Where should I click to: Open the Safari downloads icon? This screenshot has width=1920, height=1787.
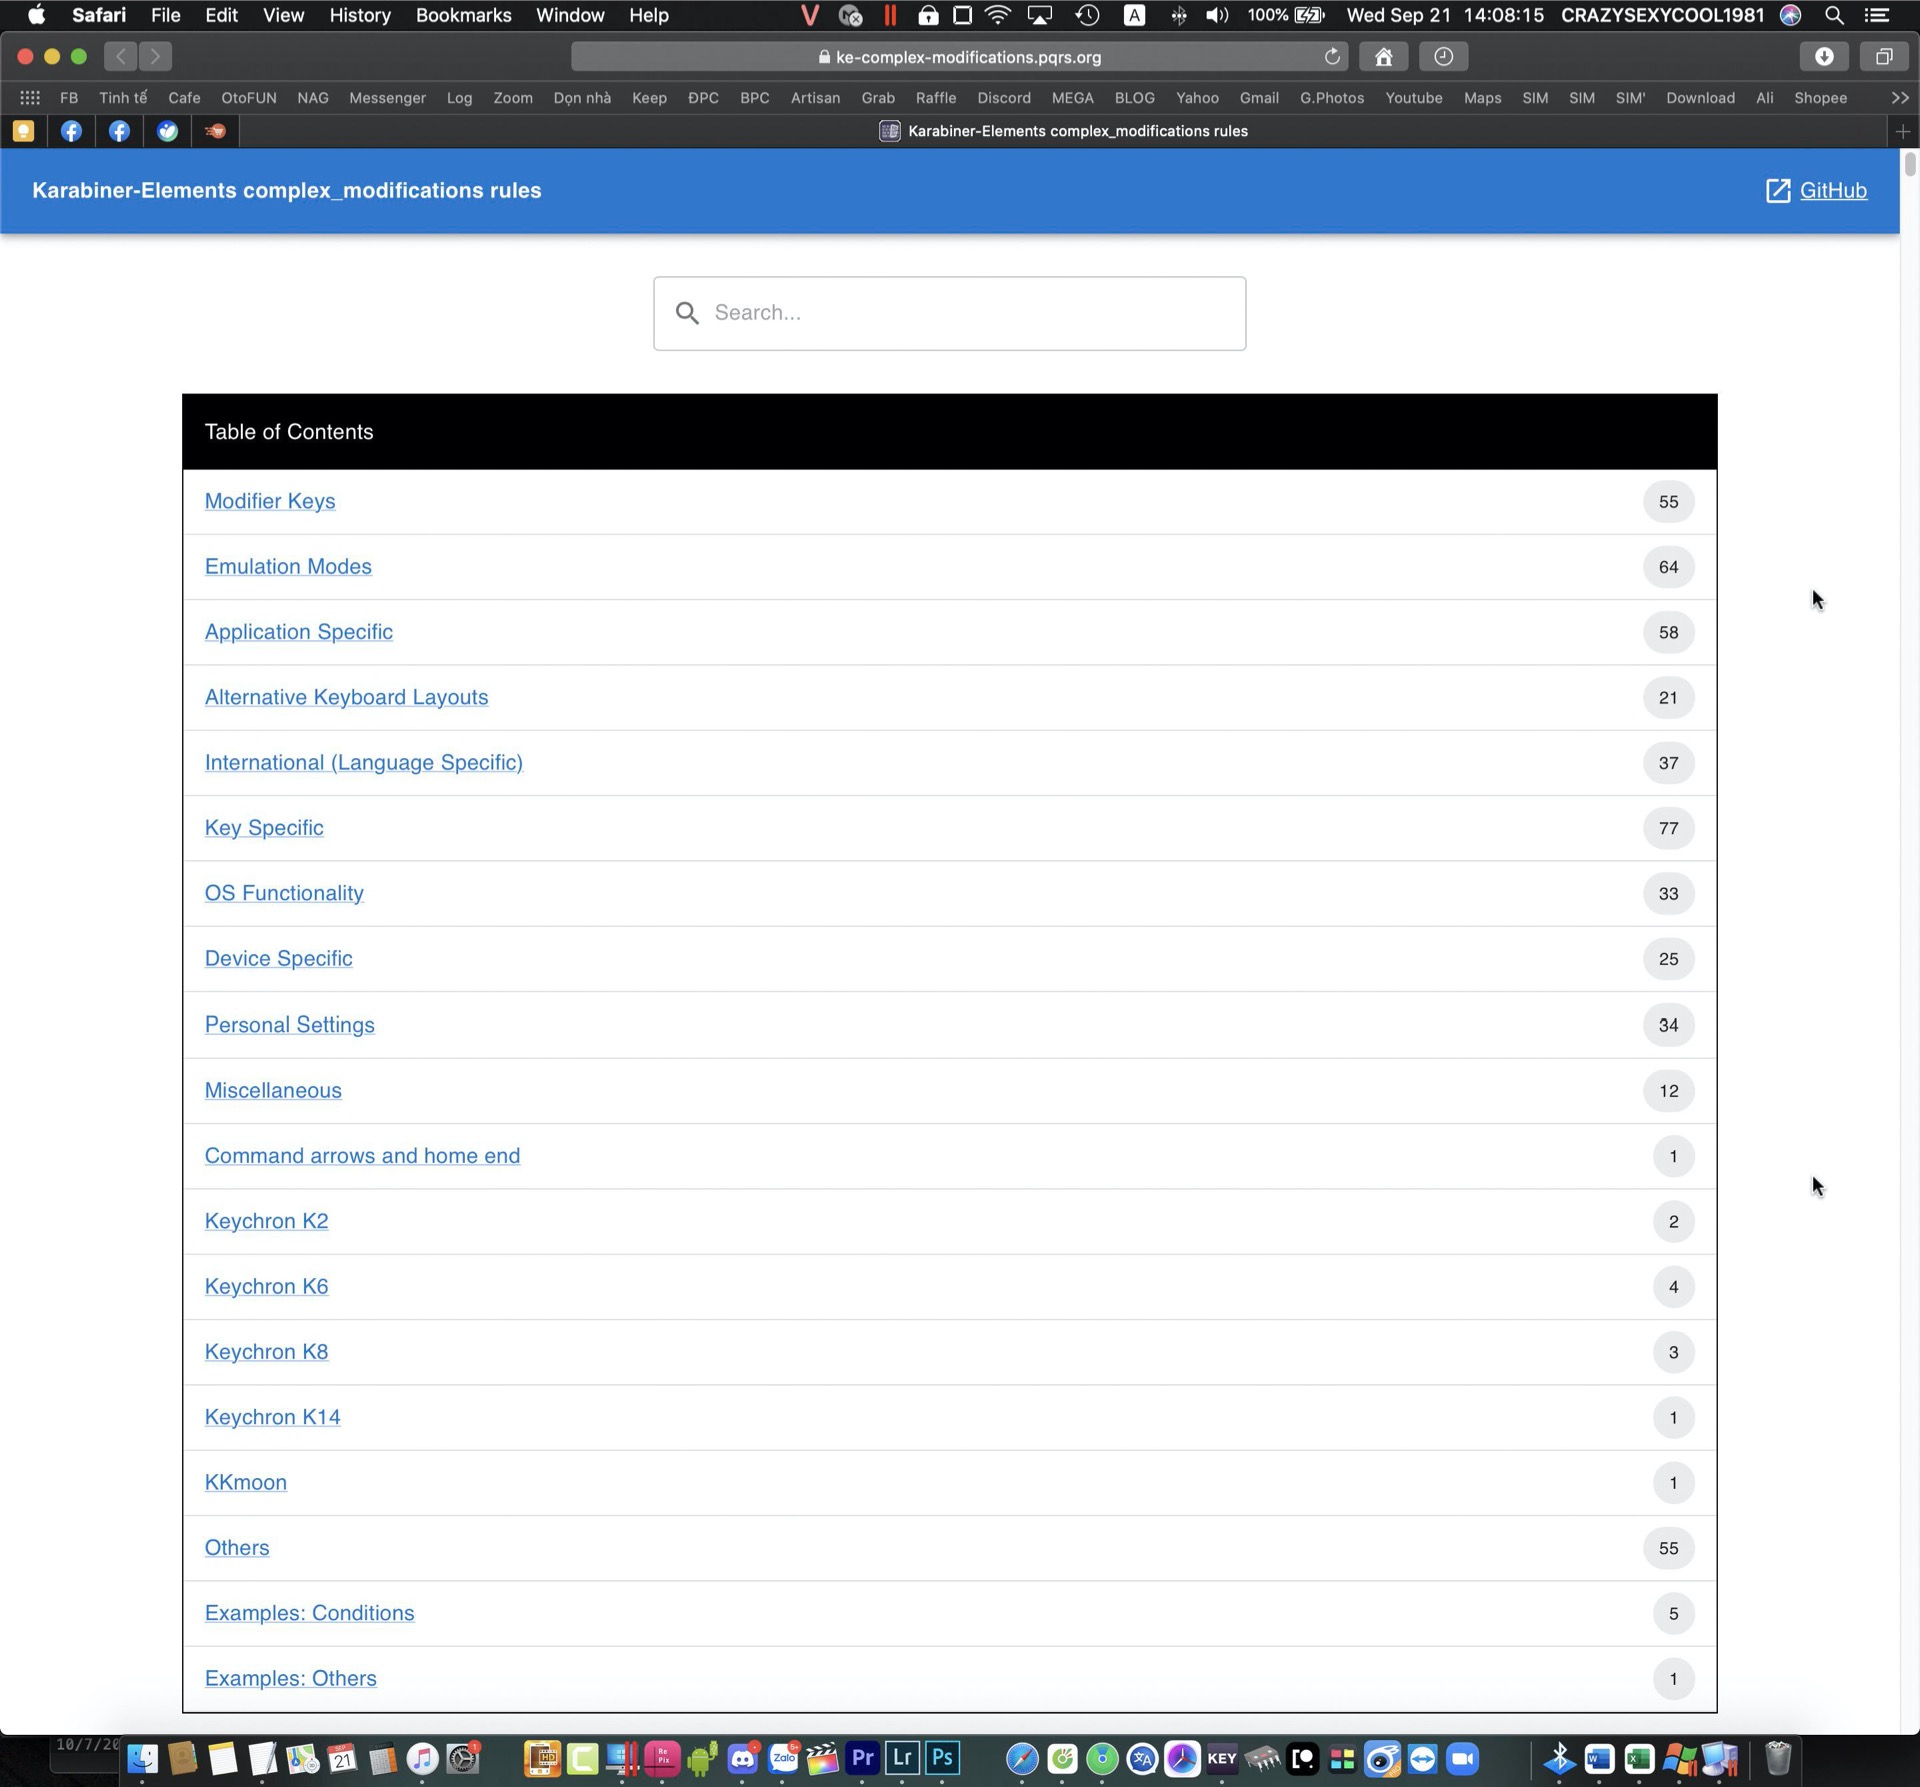coord(1824,57)
